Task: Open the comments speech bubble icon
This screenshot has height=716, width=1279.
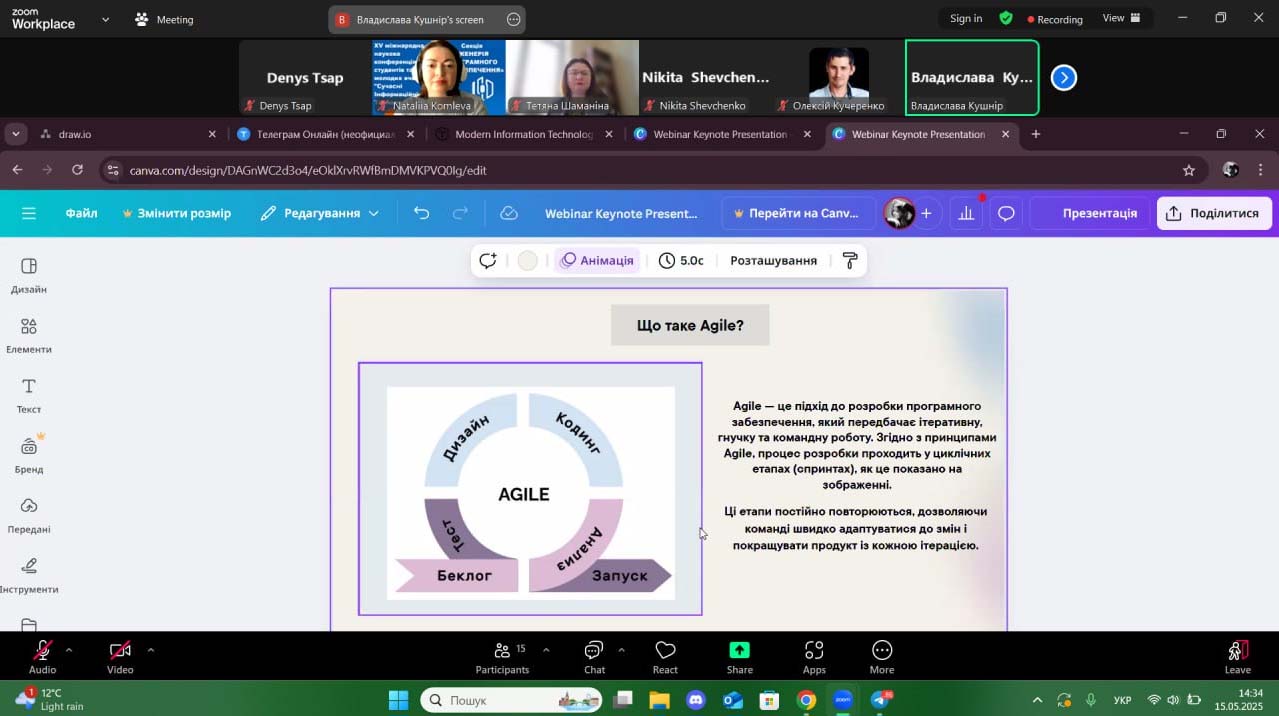Action: click(x=1007, y=213)
